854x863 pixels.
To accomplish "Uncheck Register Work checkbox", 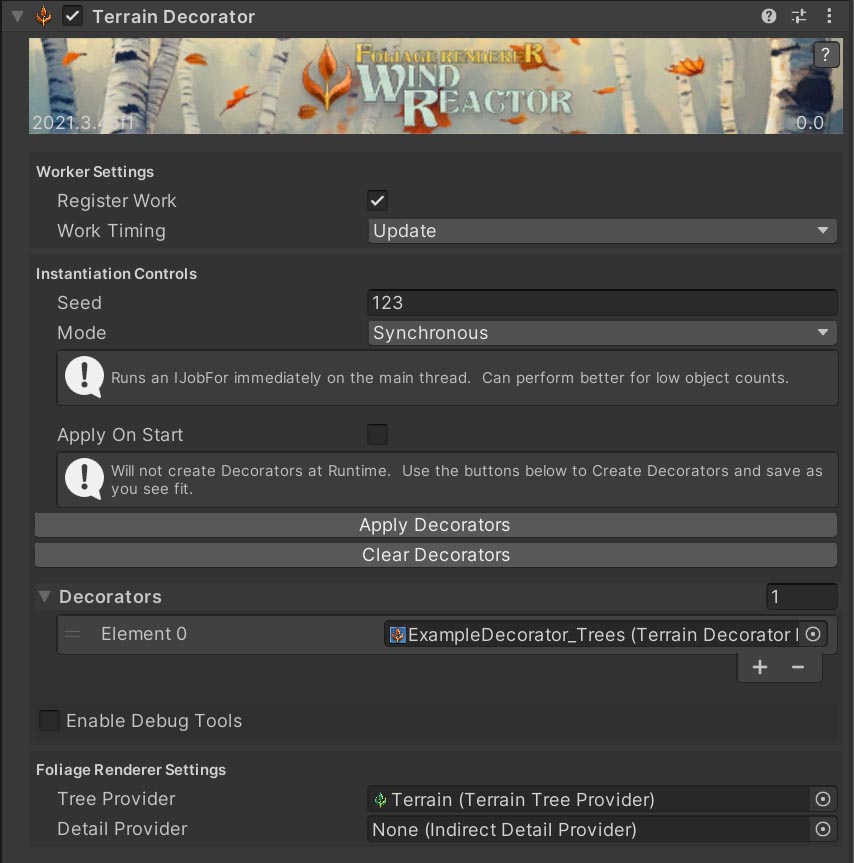I will [x=377, y=201].
